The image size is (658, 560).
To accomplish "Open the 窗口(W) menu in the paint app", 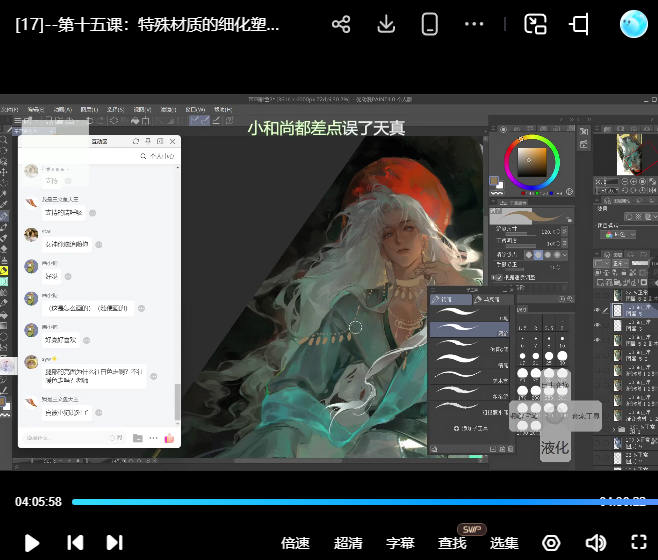I will (x=195, y=109).
